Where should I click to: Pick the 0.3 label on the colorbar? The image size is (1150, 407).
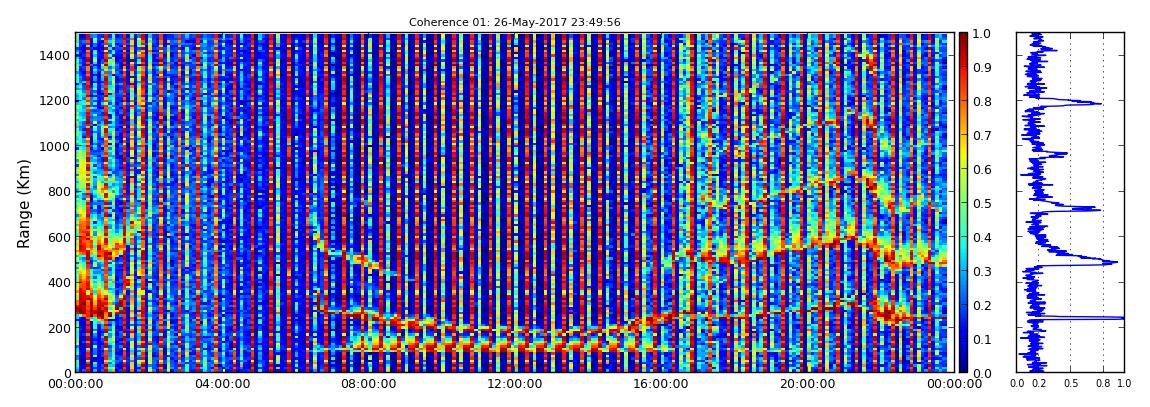click(x=983, y=271)
